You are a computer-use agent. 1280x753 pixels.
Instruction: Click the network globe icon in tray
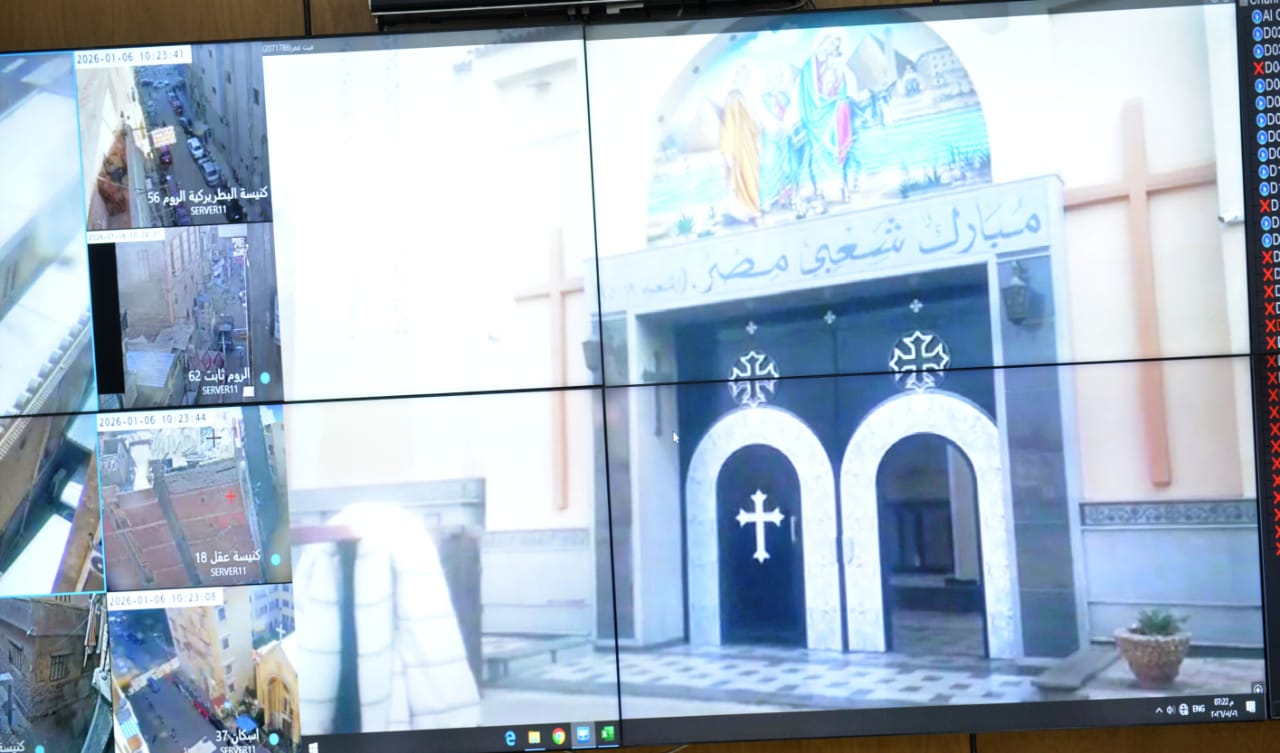tap(1184, 709)
